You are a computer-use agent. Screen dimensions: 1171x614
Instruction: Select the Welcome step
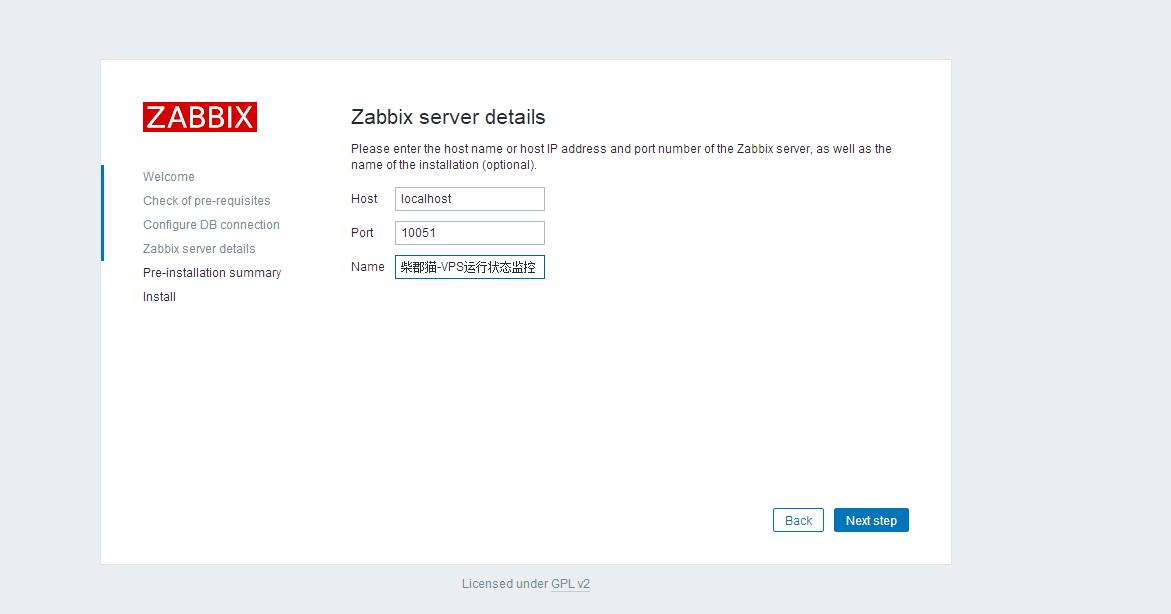169,177
